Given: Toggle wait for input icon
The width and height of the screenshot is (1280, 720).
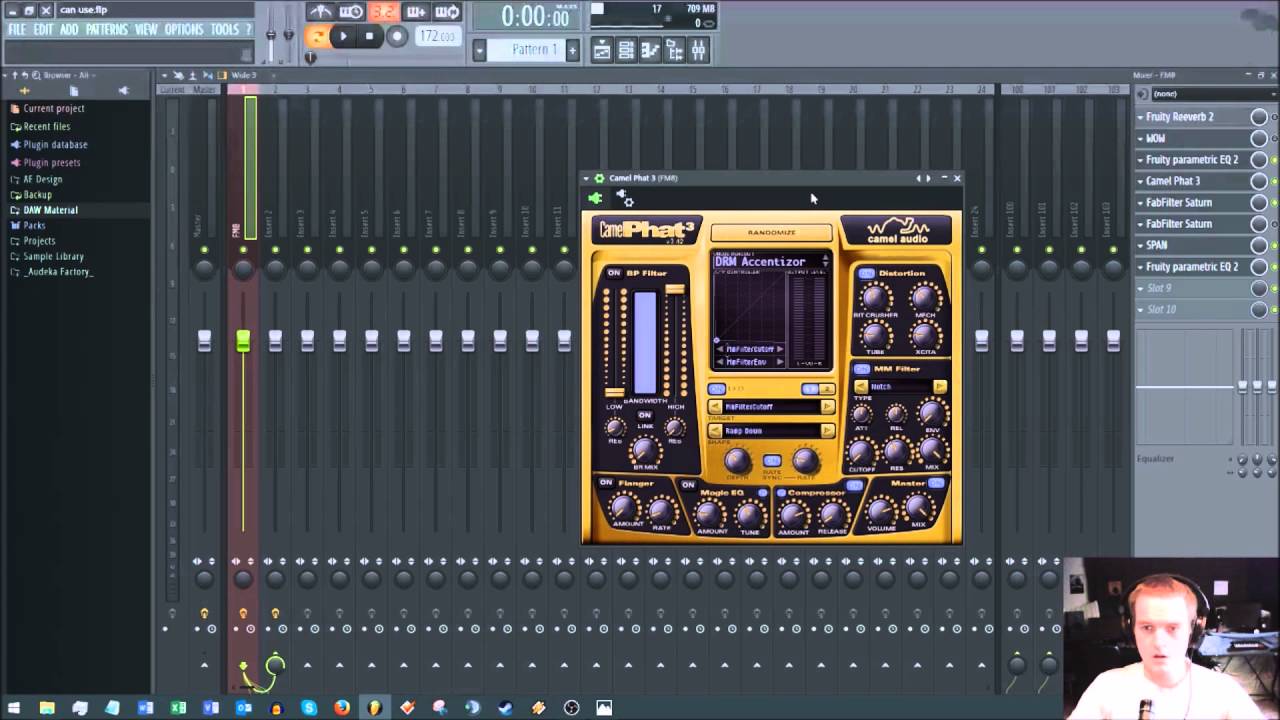Looking at the screenshot, I should click(351, 12).
